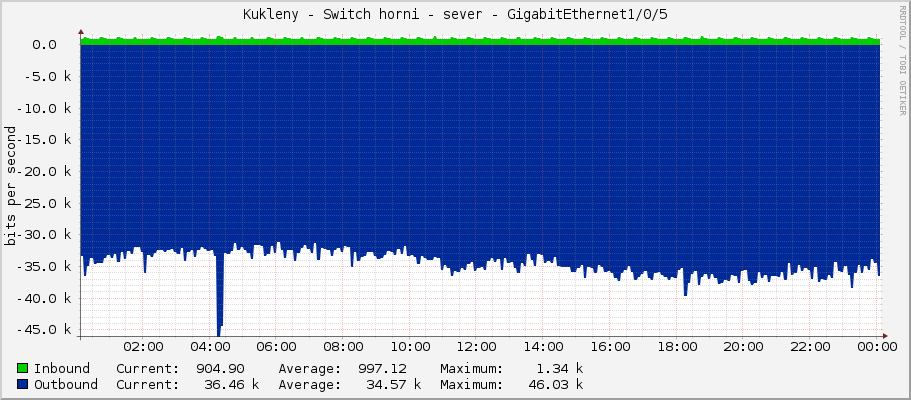
Task: Click the -15.0 k y-axis label
Action: pyautogui.click(x=44, y=140)
